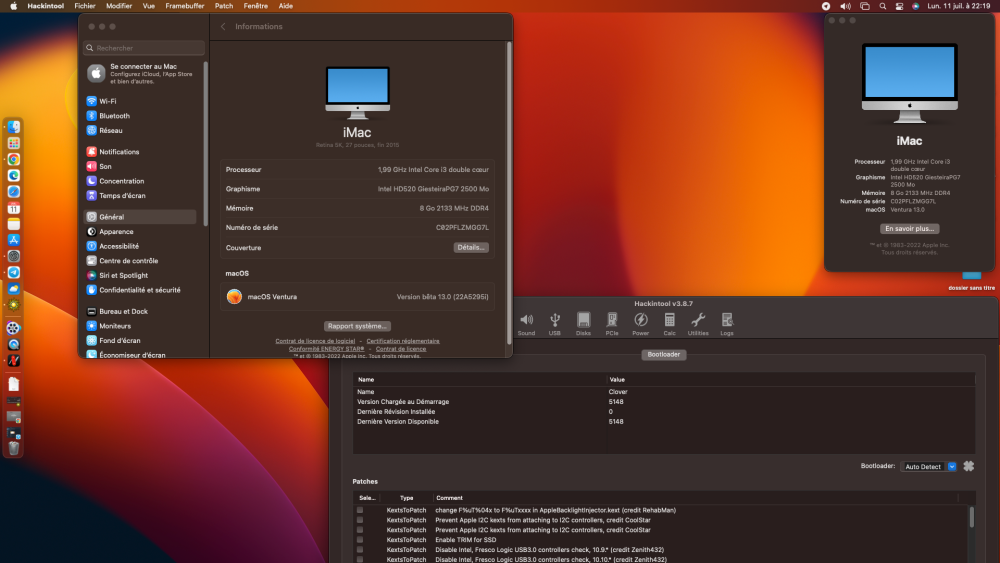Open the Bootloader Auto Detect dropdown
Image resolution: width=1000 pixels, height=563 pixels.
pyautogui.click(x=928, y=467)
